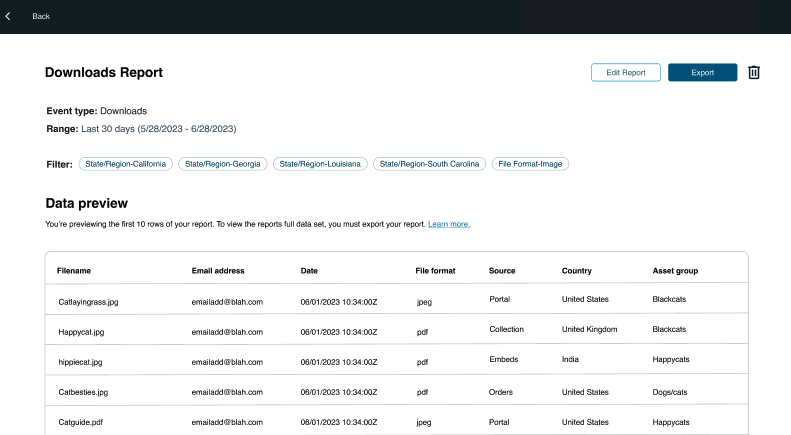Click Dogs/cats asset group cell
The width and height of the screenshot is (791, 435).
[670, 392]
